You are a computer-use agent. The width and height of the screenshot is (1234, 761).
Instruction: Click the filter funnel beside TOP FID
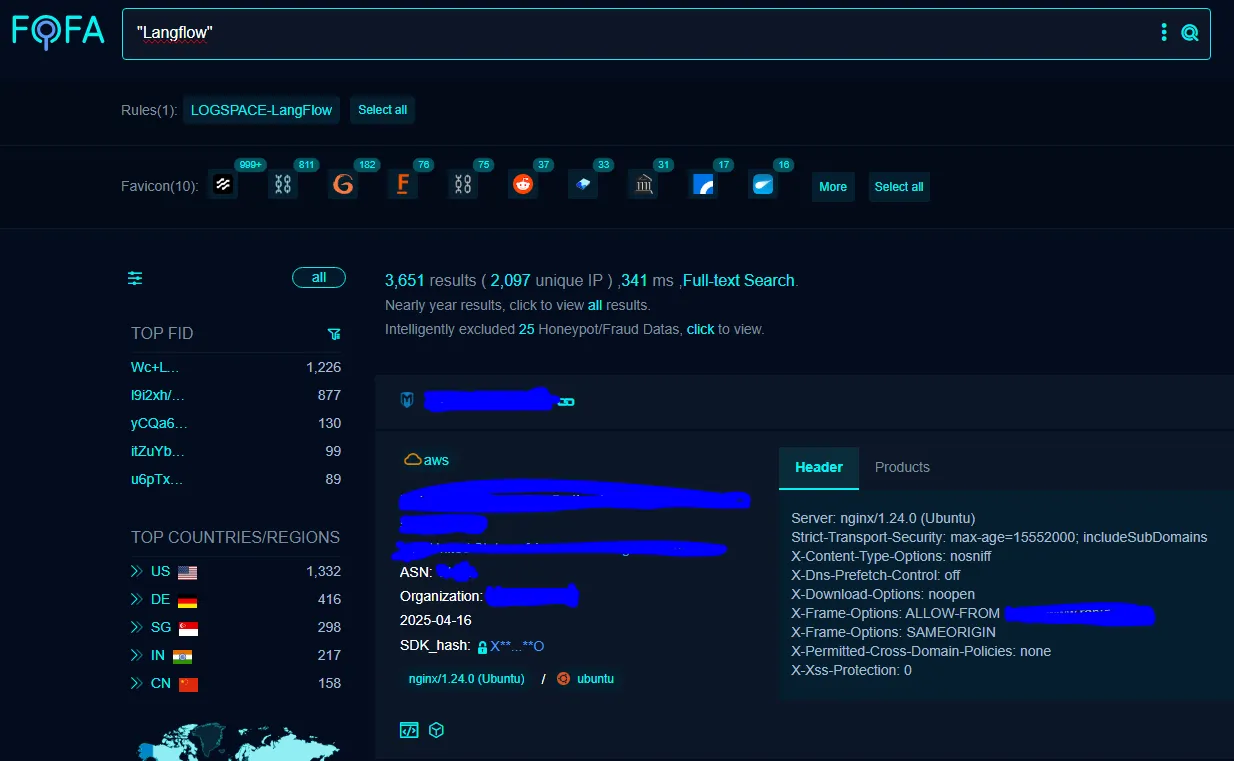334,333
